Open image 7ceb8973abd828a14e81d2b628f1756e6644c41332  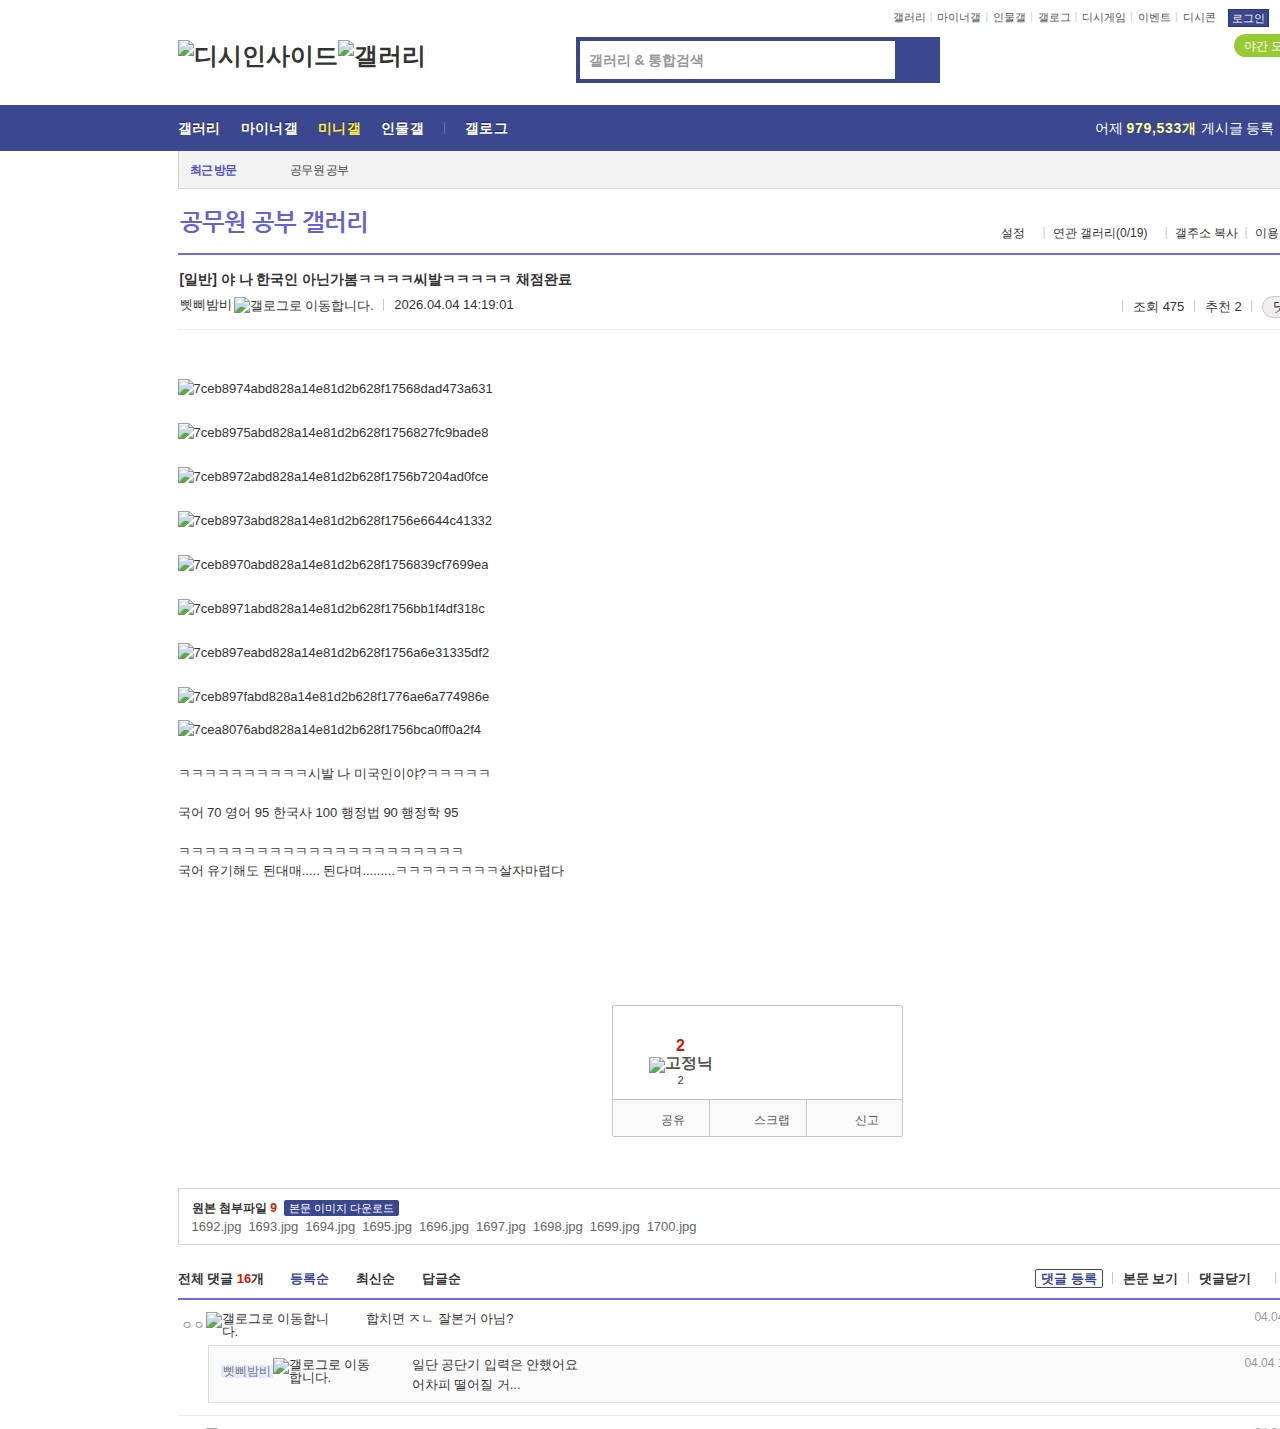coord(335,521)
